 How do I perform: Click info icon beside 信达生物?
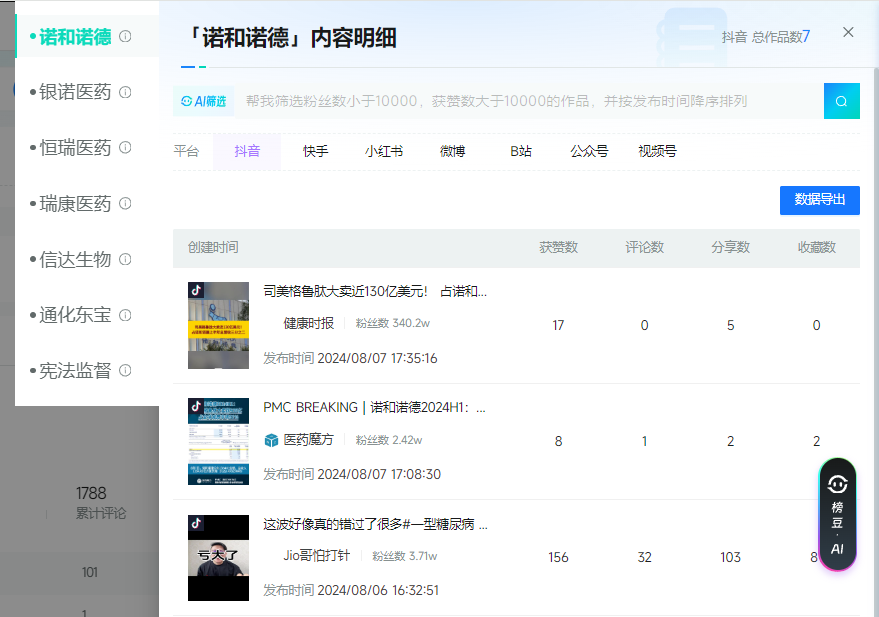[126, 259]
